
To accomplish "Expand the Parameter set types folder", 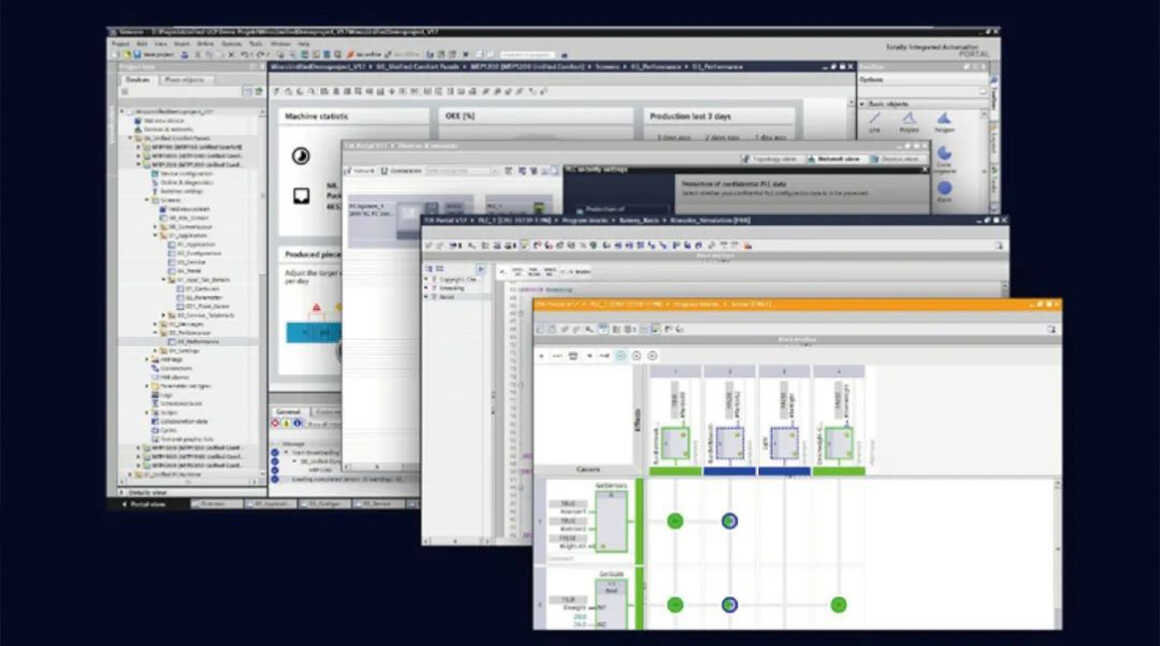I will click(147, 386).
